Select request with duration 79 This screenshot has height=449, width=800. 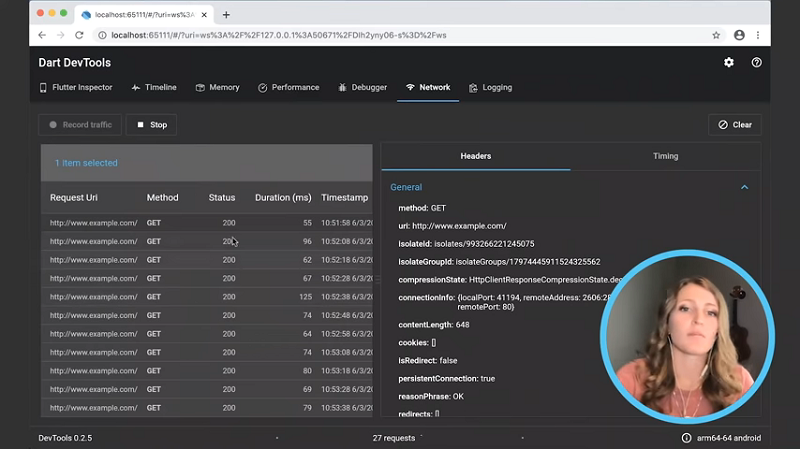(x=207, y=408)
